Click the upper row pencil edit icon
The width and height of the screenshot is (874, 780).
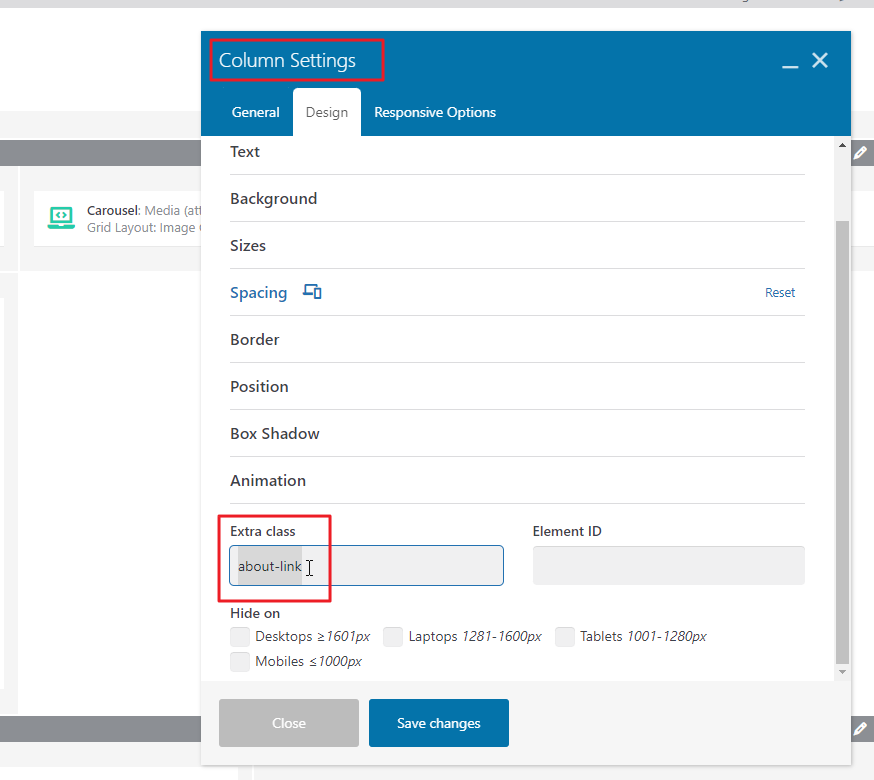point(860,153)
